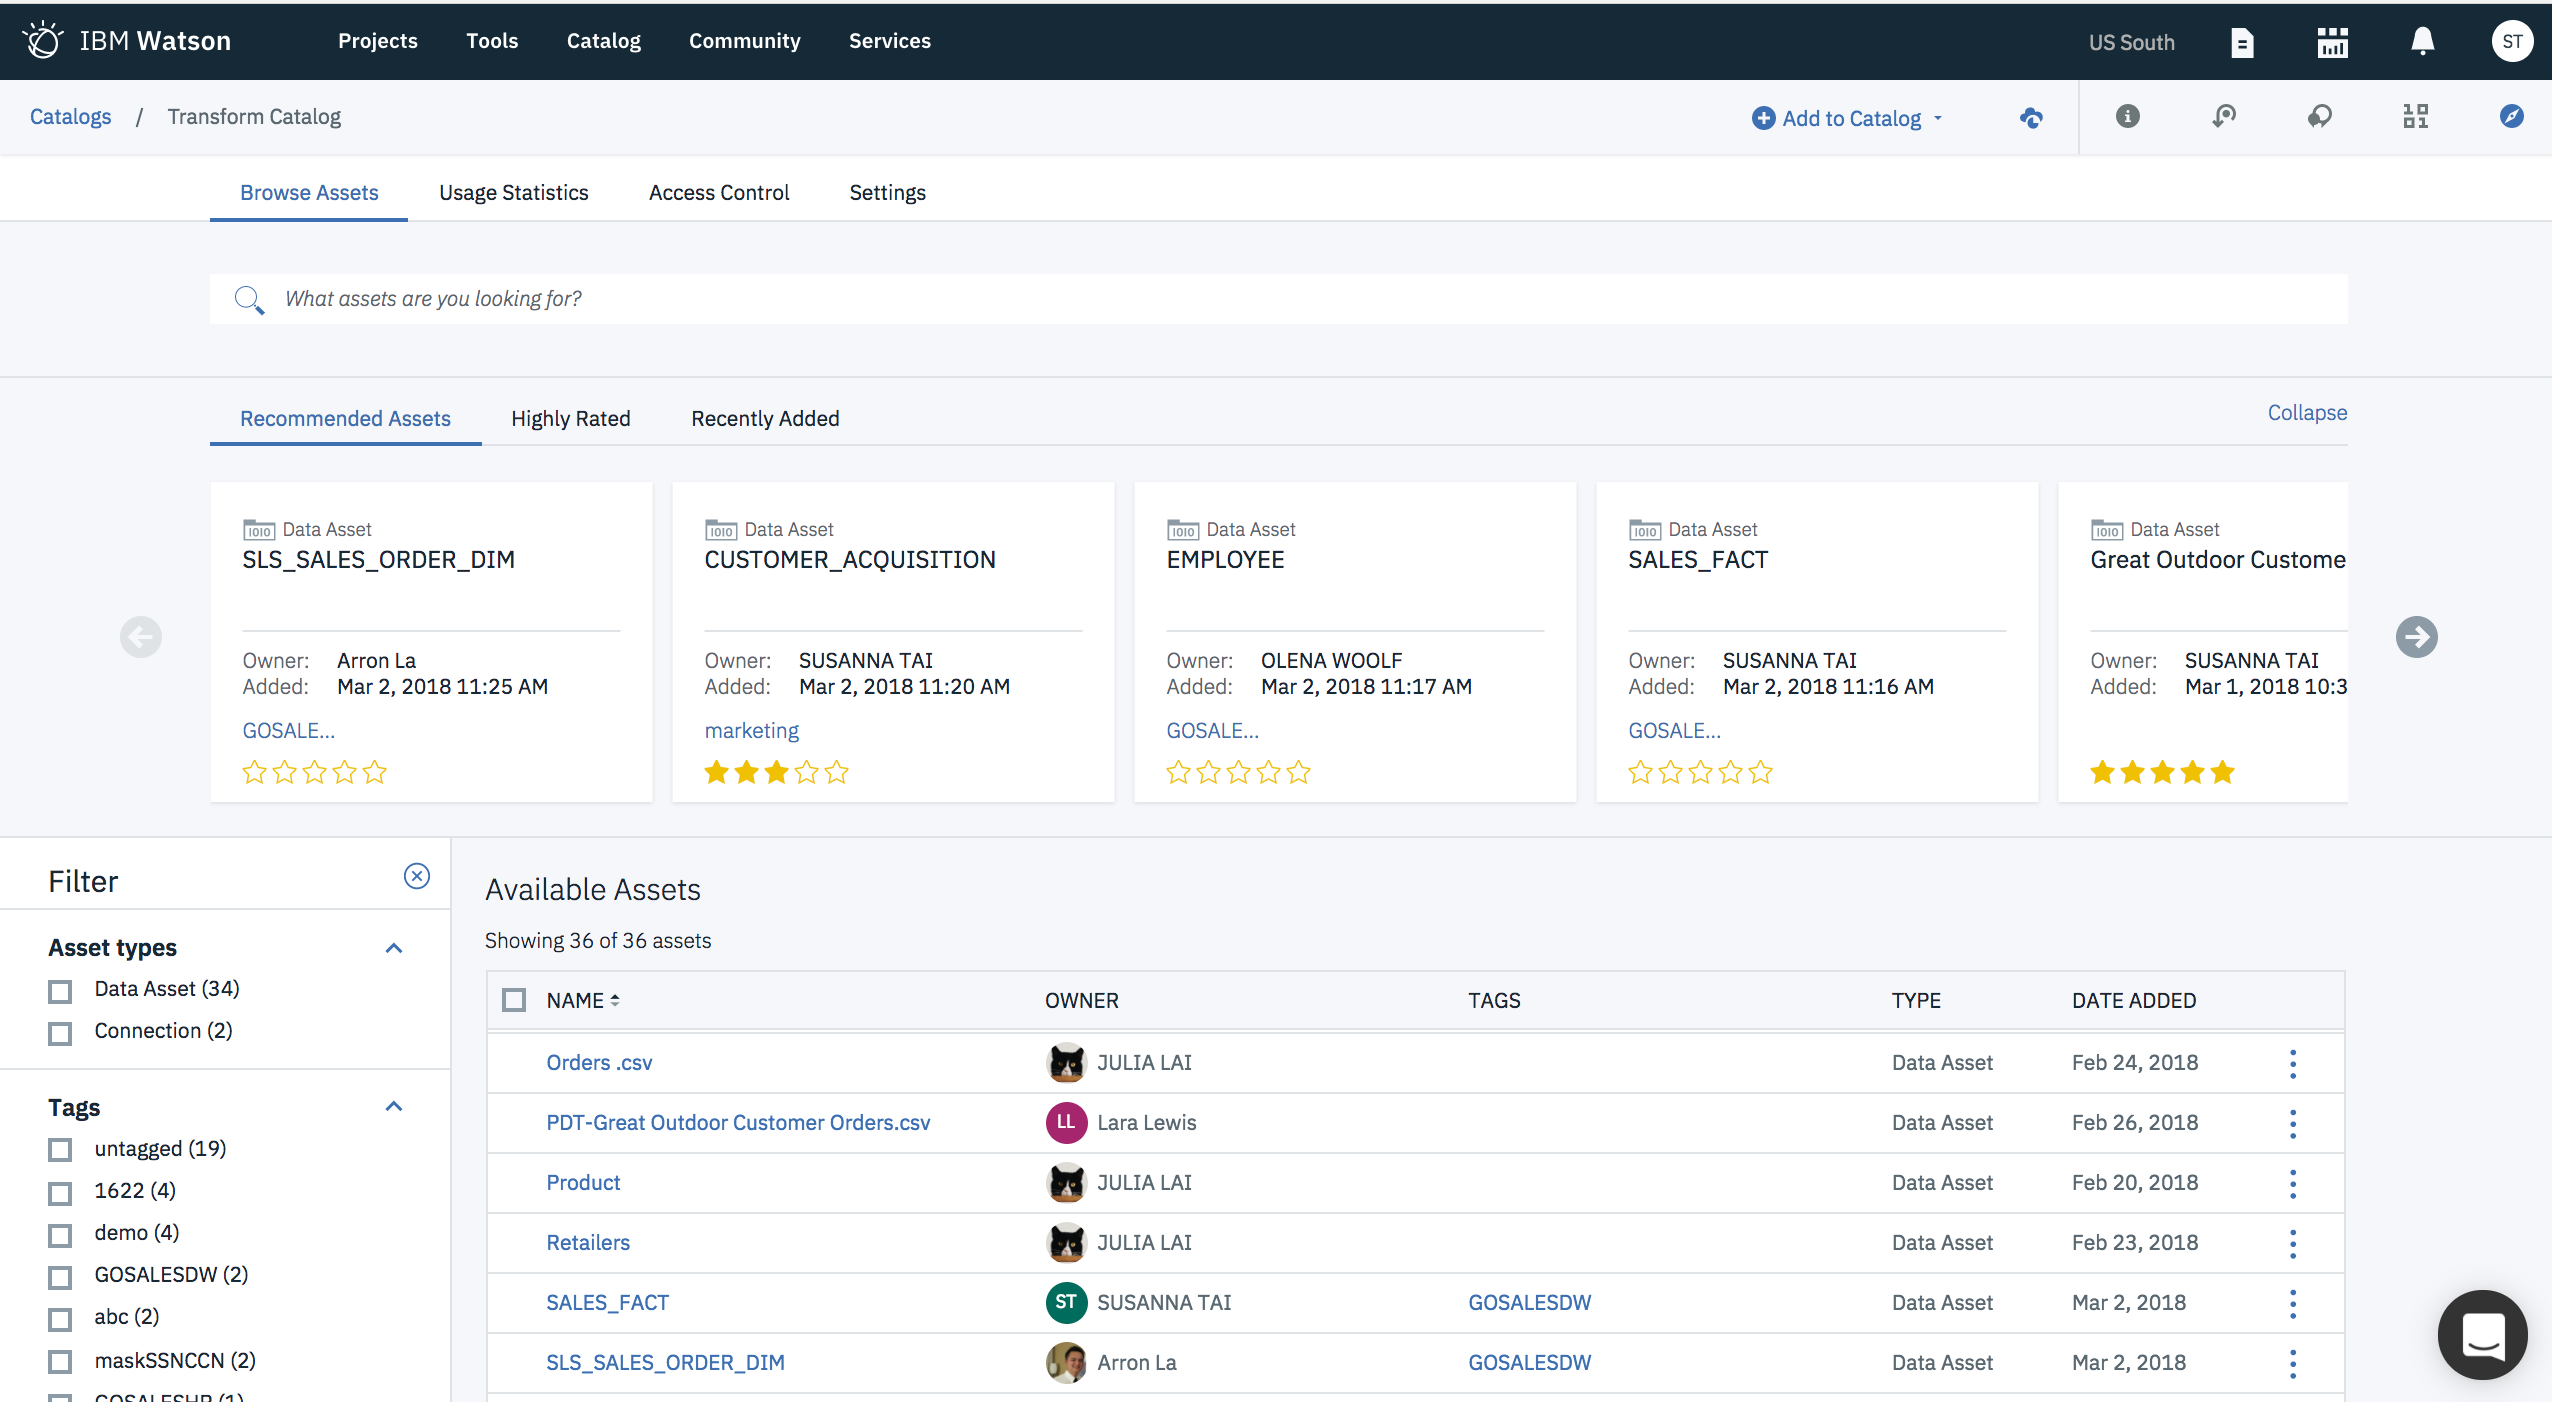Check the Data Asset (34) filter
The image size is (2552, 1402).
[x=60, y=991]
